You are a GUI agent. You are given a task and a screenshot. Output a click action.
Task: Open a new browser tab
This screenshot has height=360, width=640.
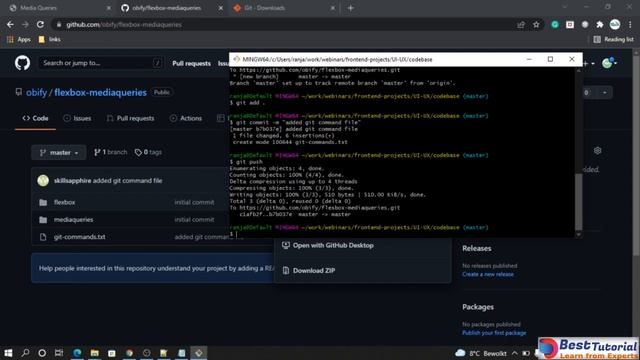pos(351,8)
